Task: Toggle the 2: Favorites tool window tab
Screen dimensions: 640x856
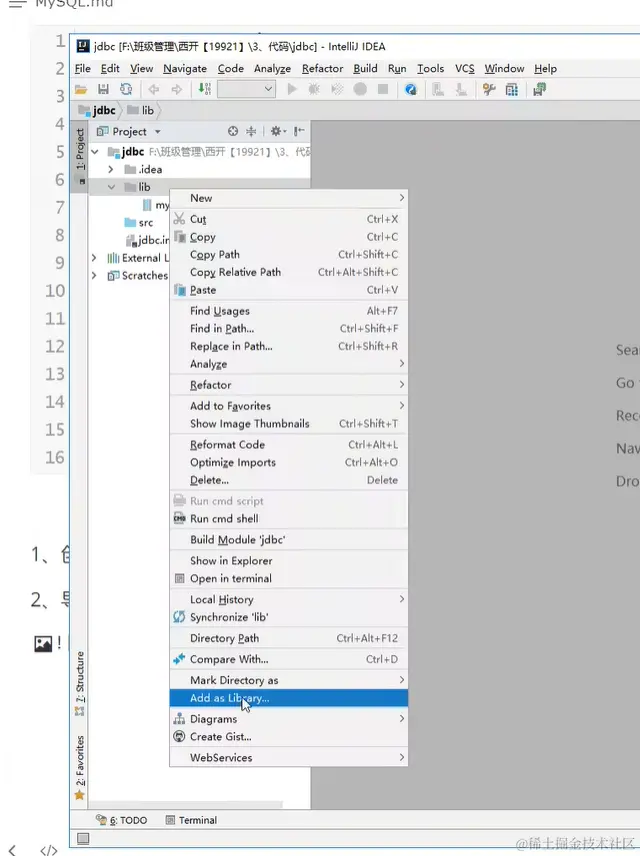Action: 80,767
